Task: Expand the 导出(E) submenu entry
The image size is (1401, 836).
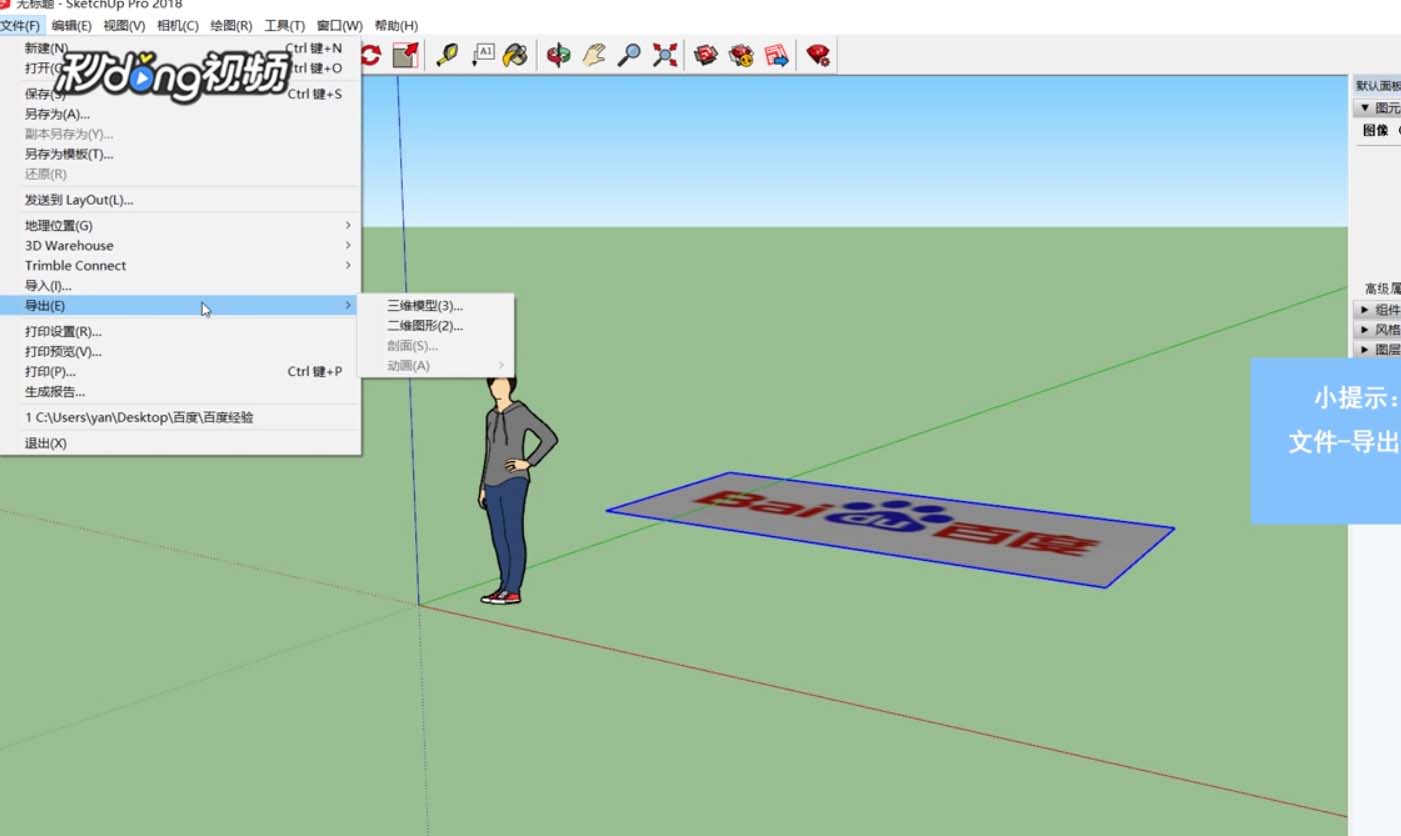Action: pyautogui.click(x=181, y=306)
